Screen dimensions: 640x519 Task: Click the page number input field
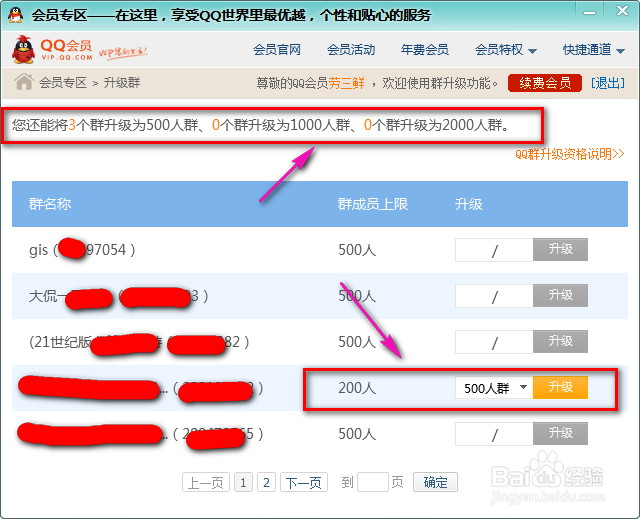373,483
